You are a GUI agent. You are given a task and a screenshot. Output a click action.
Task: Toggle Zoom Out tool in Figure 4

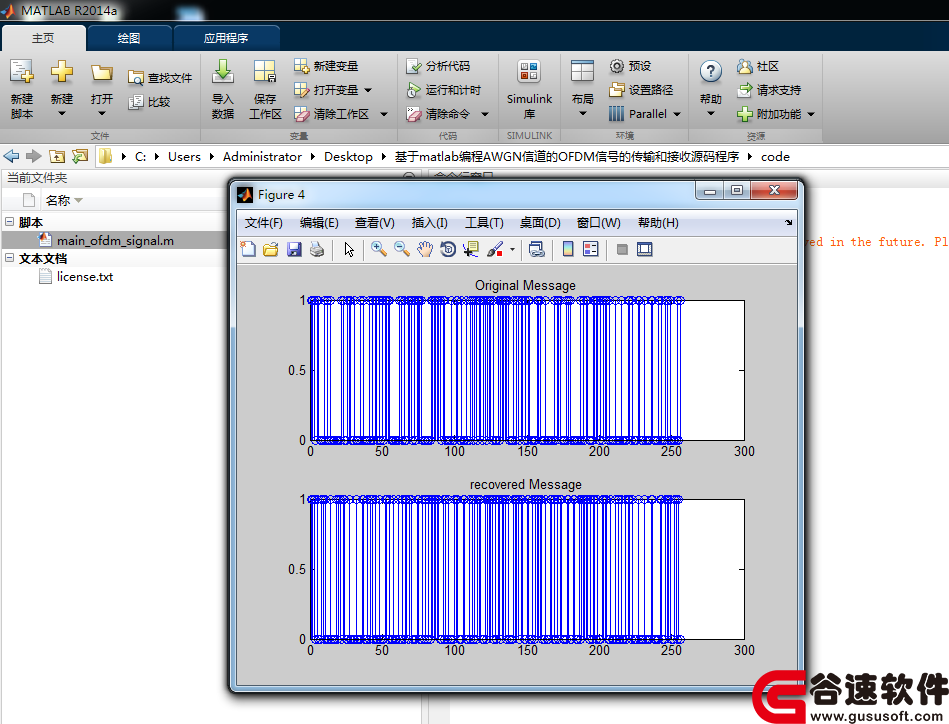402,249
